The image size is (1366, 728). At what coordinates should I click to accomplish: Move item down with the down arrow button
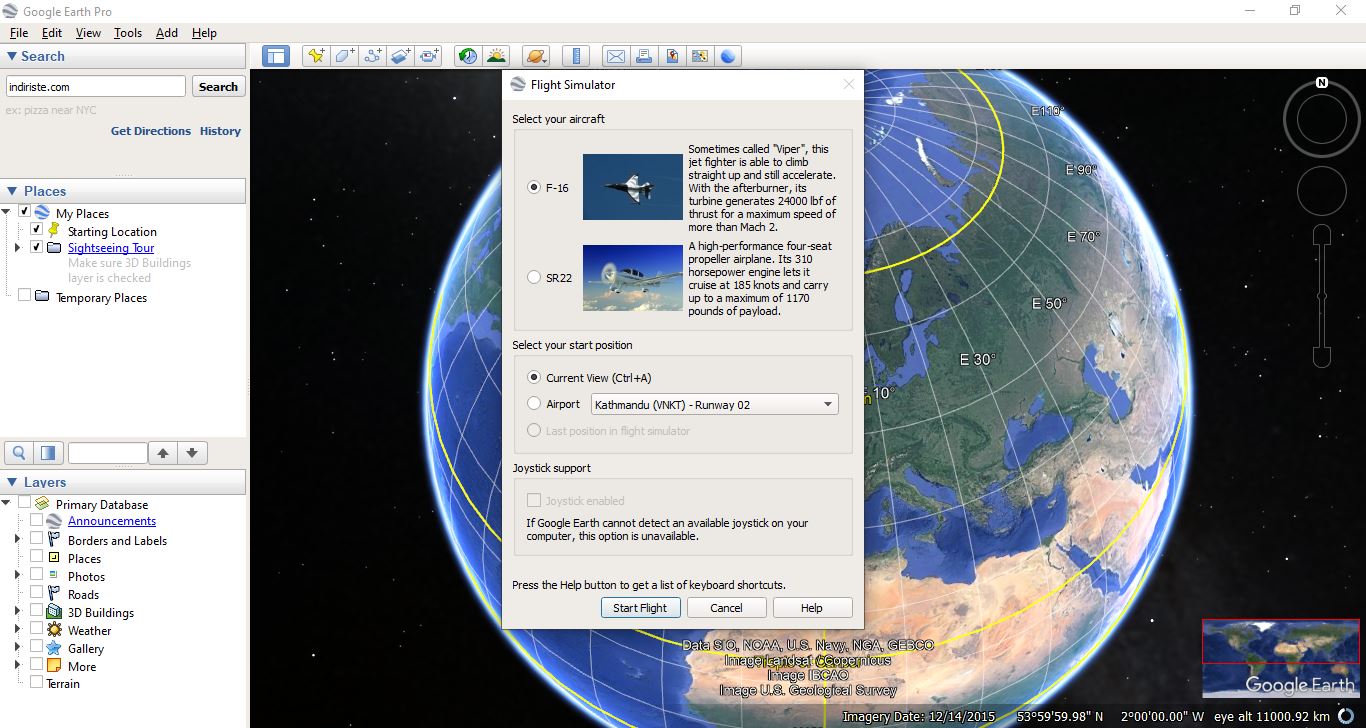point(192,453)
